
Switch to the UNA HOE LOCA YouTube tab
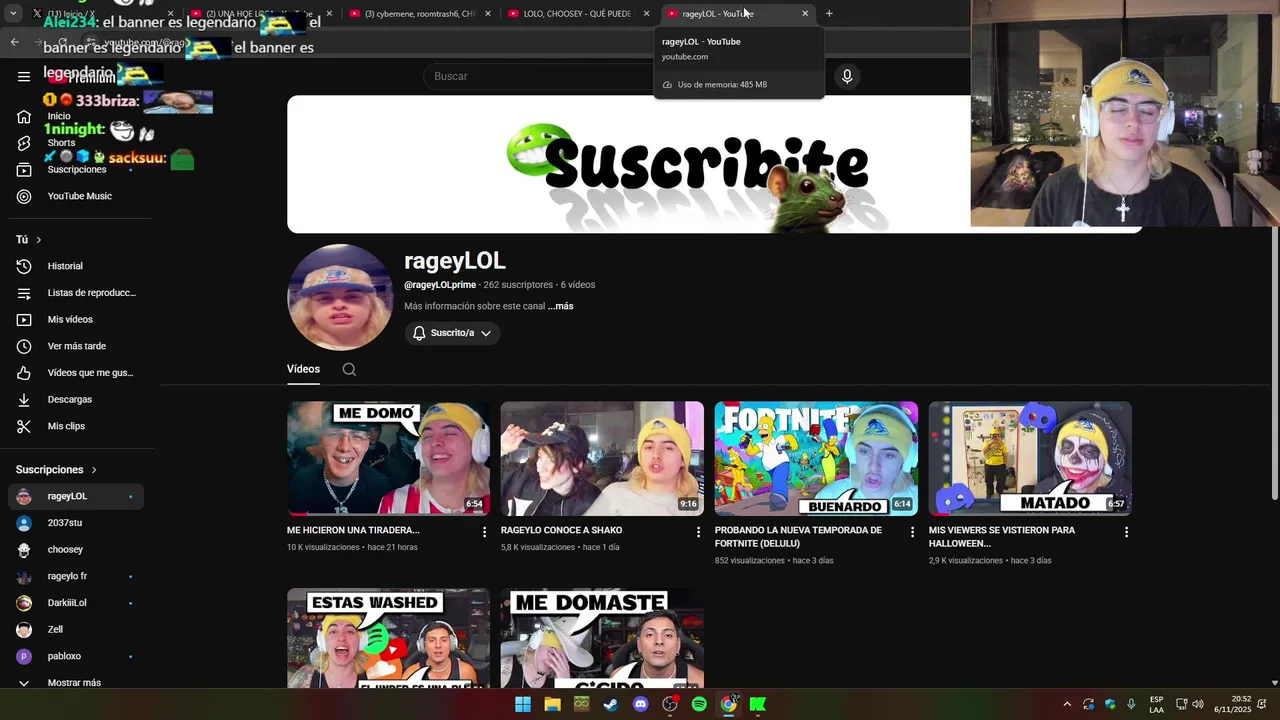tap(262, 13)
